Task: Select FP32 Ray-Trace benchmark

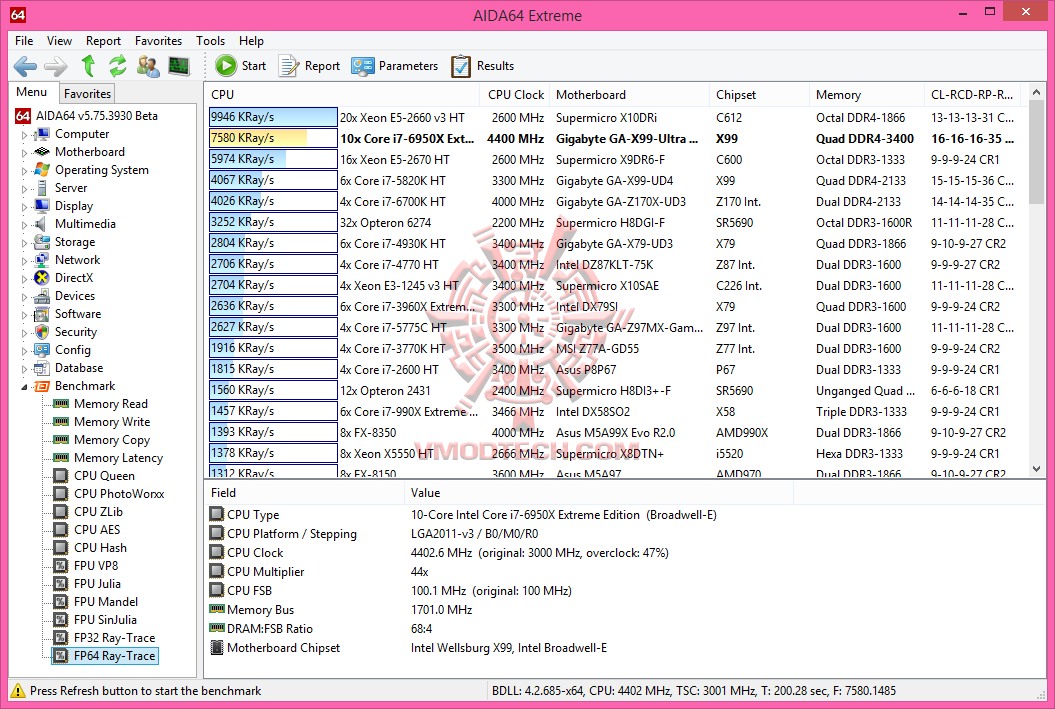Action: (114, 638)
